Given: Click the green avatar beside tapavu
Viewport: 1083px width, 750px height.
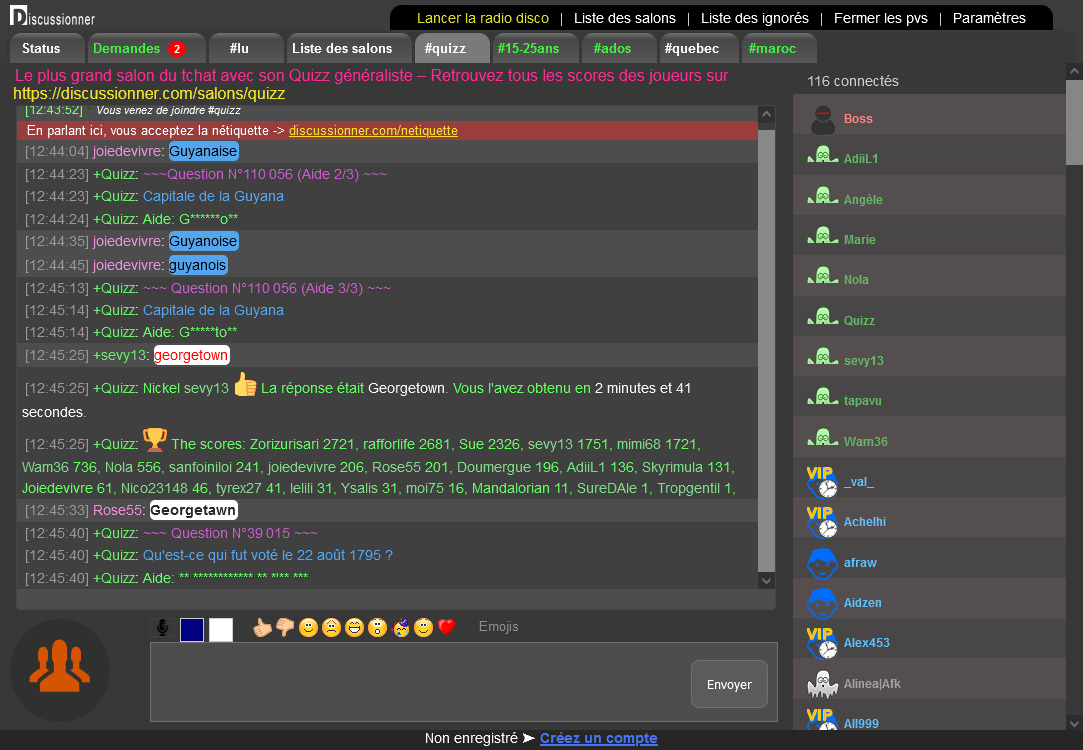Looking at the screenshot, I should [x=823, y=398].
